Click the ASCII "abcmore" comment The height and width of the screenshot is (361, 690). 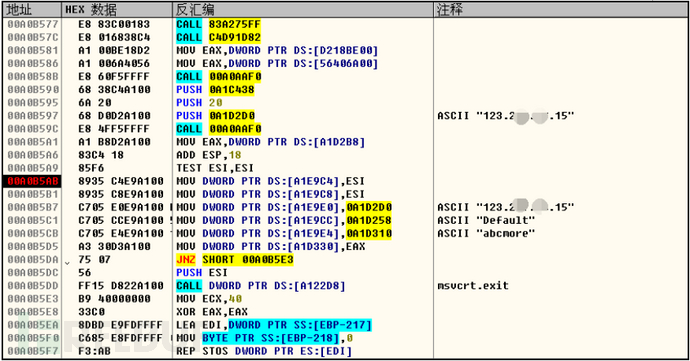click(486, 233)
